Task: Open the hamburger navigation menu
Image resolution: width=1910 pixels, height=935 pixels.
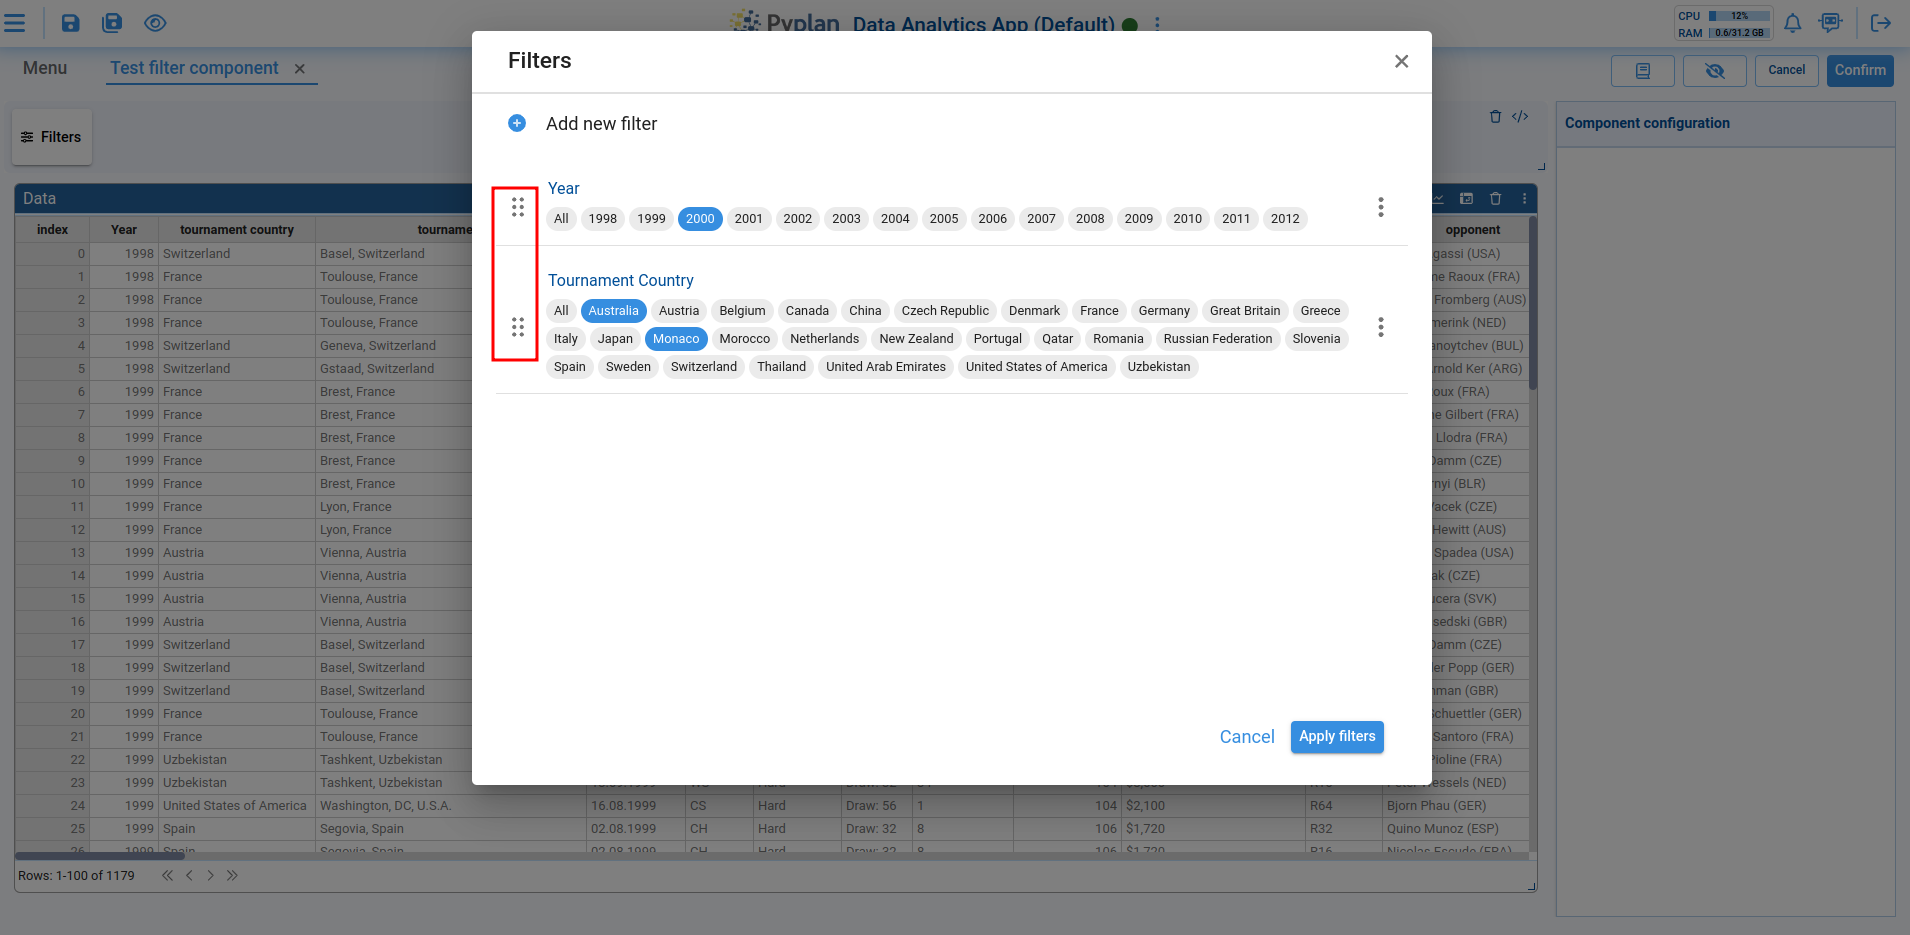Action: [x=15, y=22]
